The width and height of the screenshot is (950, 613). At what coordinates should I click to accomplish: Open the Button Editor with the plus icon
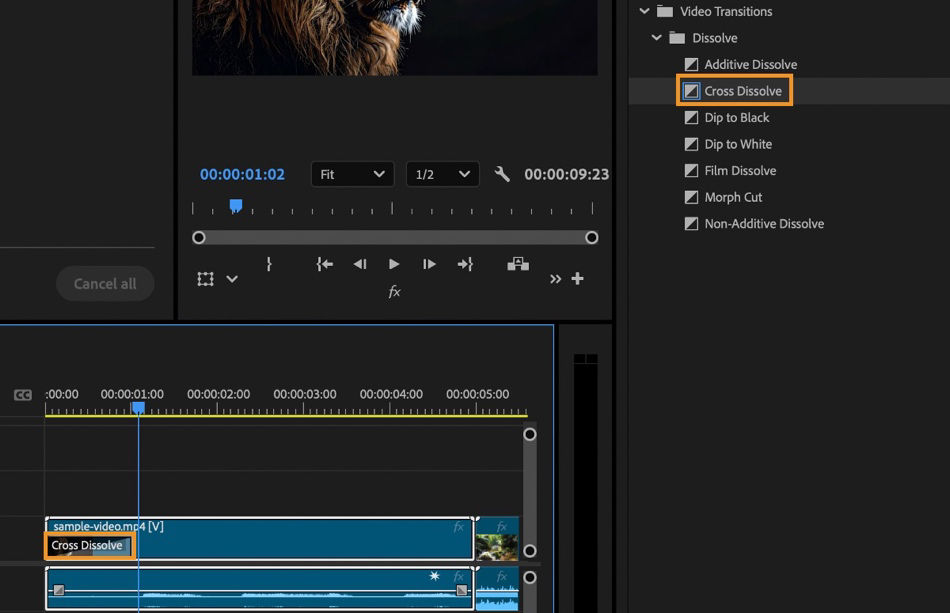[x=578, y=279]
